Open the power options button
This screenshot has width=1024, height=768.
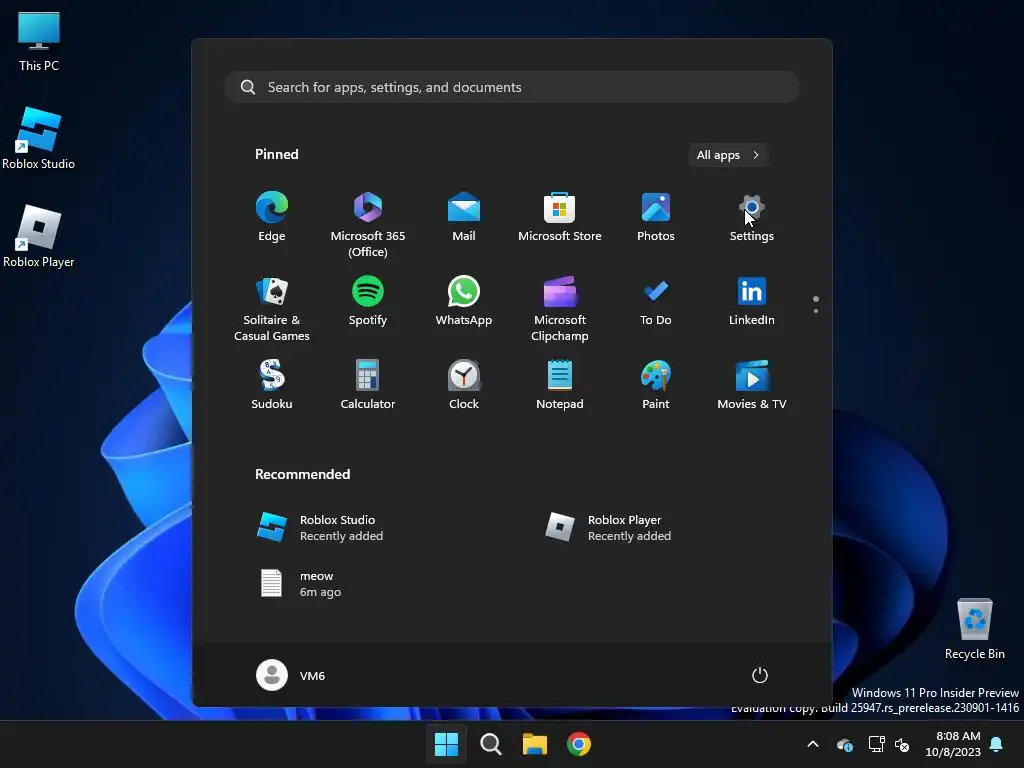pos(760,675)
